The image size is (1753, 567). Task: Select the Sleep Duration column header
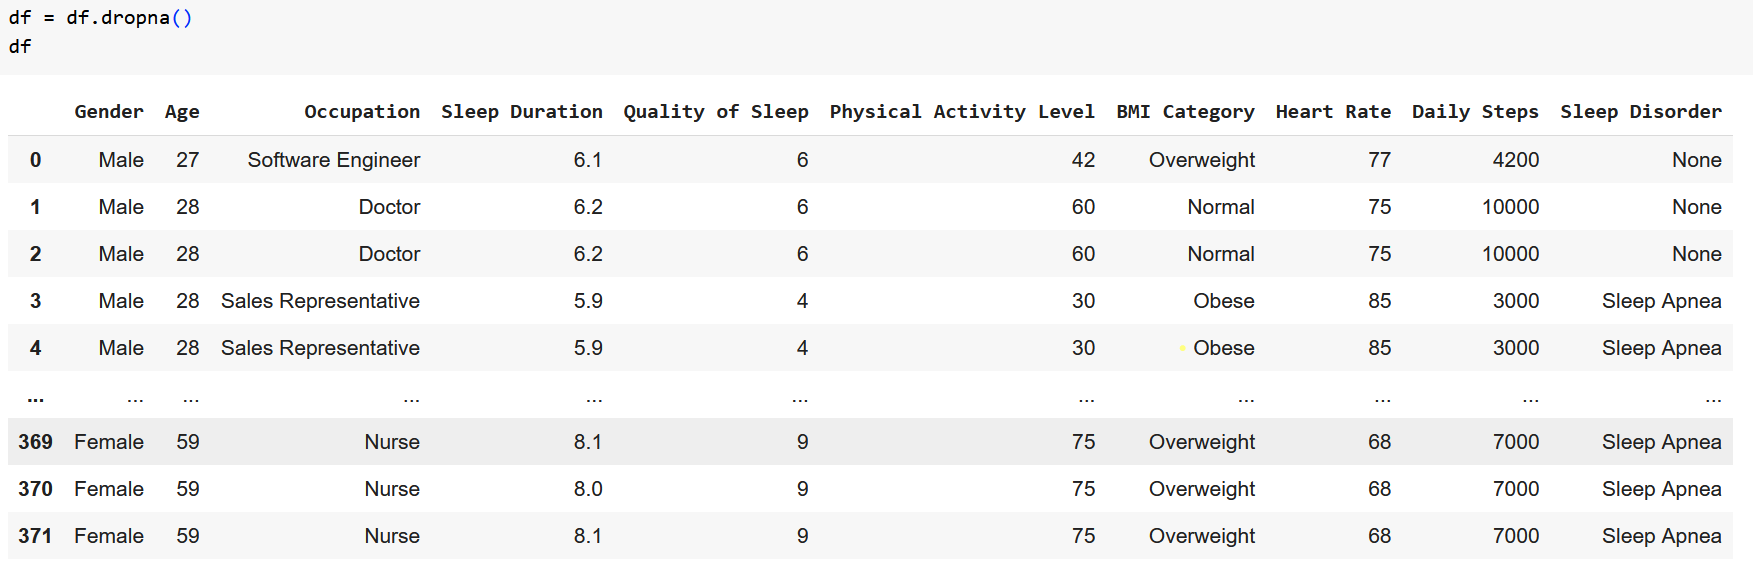pos(521,112)
